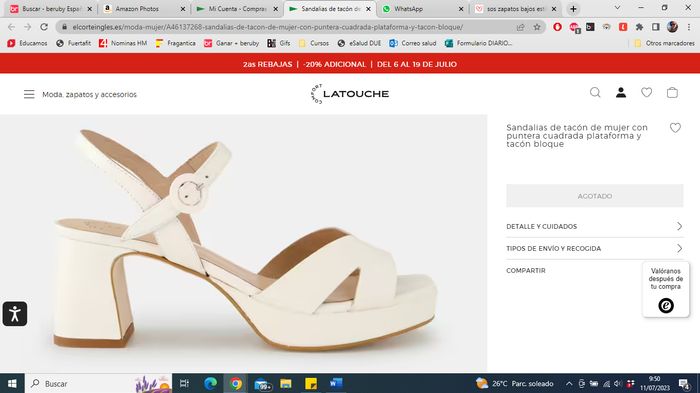700x393 pixels.
Task: Switch to the Mi Cuenta - Compras tab
Action: [238, 8]
